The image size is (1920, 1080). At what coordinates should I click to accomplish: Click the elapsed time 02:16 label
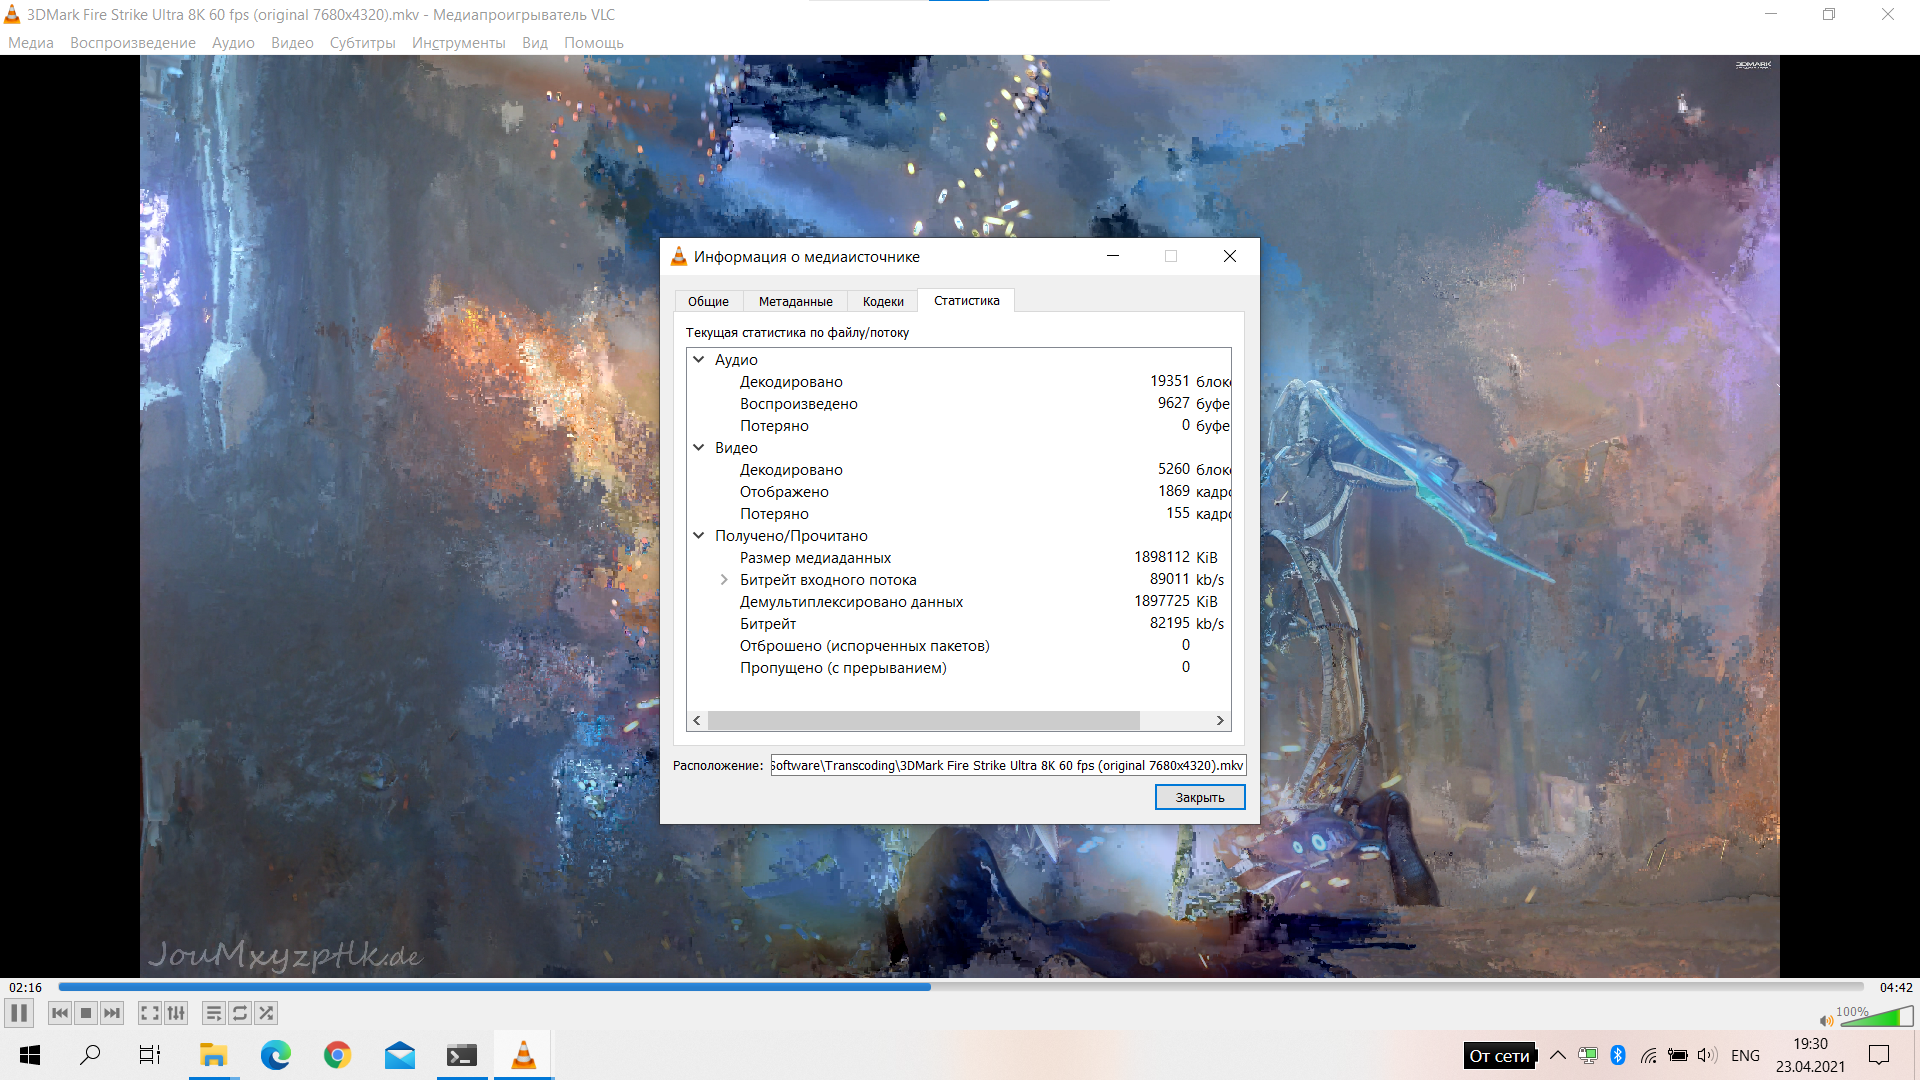pyautogui.click(x=26, y=987)
